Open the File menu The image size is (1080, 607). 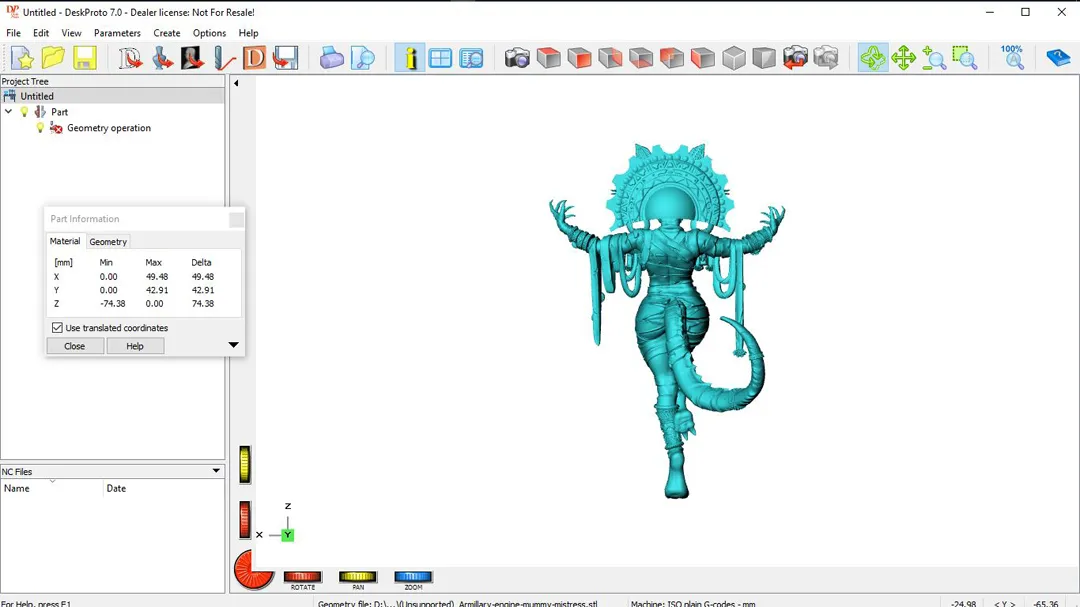tap(13, 33)
